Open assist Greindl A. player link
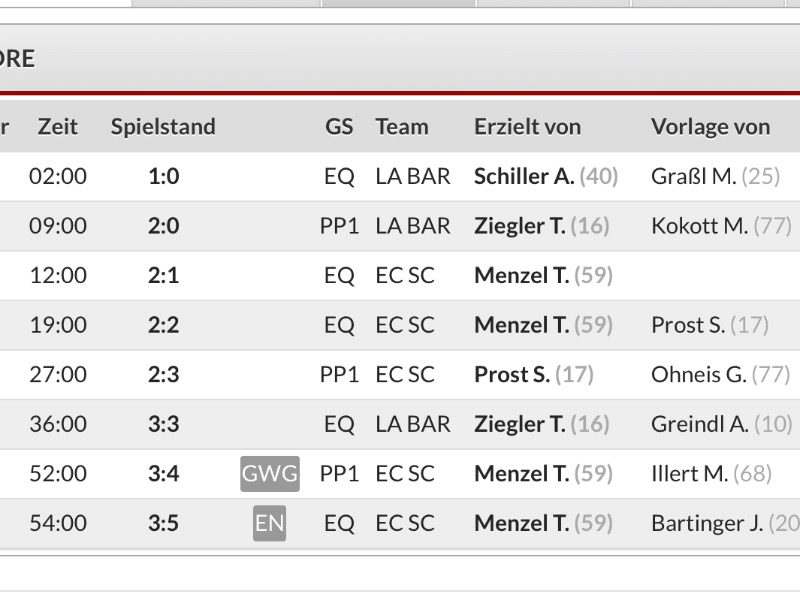The image size is (800, 600). (x=700, y=423)
